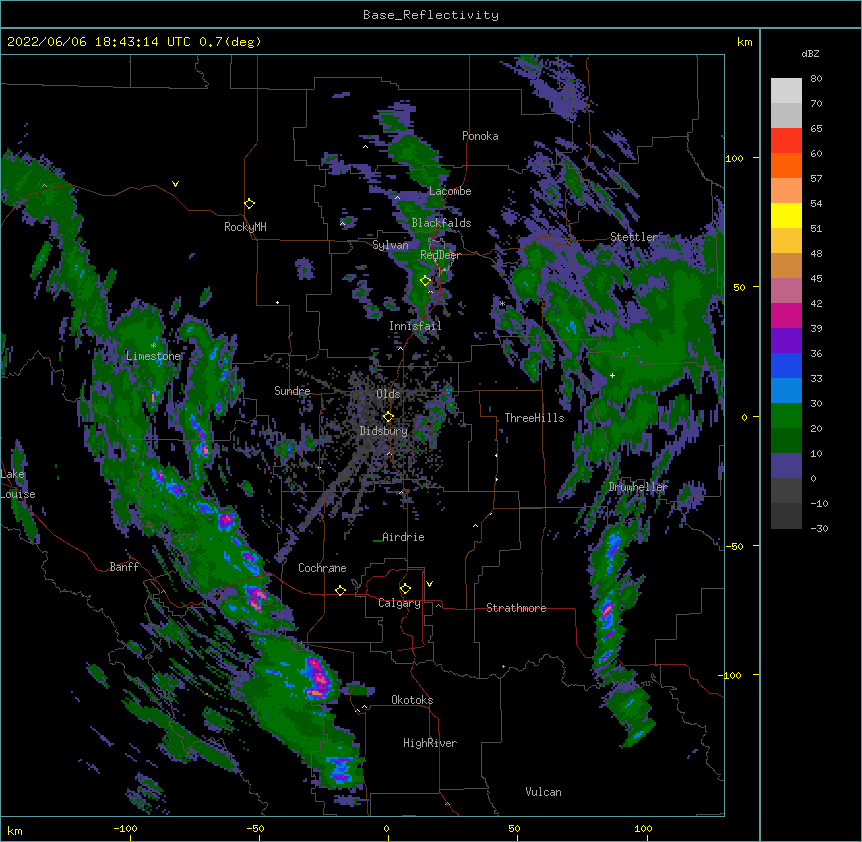Click the RockyMH map label
862x842 pixels.
click(x=245, y=227)
